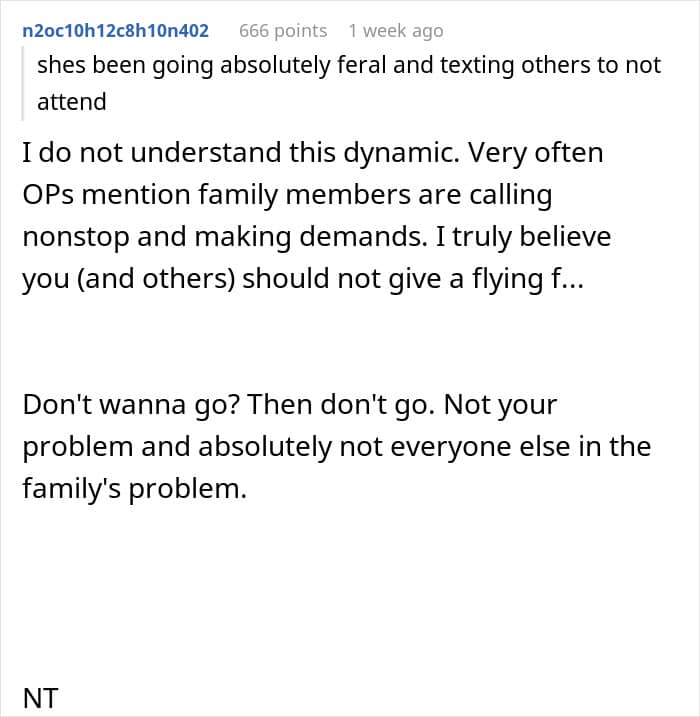Click the parenthetical (and others)
The height and width of the screenshot is (717, 700).
click(x=156, y=279)
